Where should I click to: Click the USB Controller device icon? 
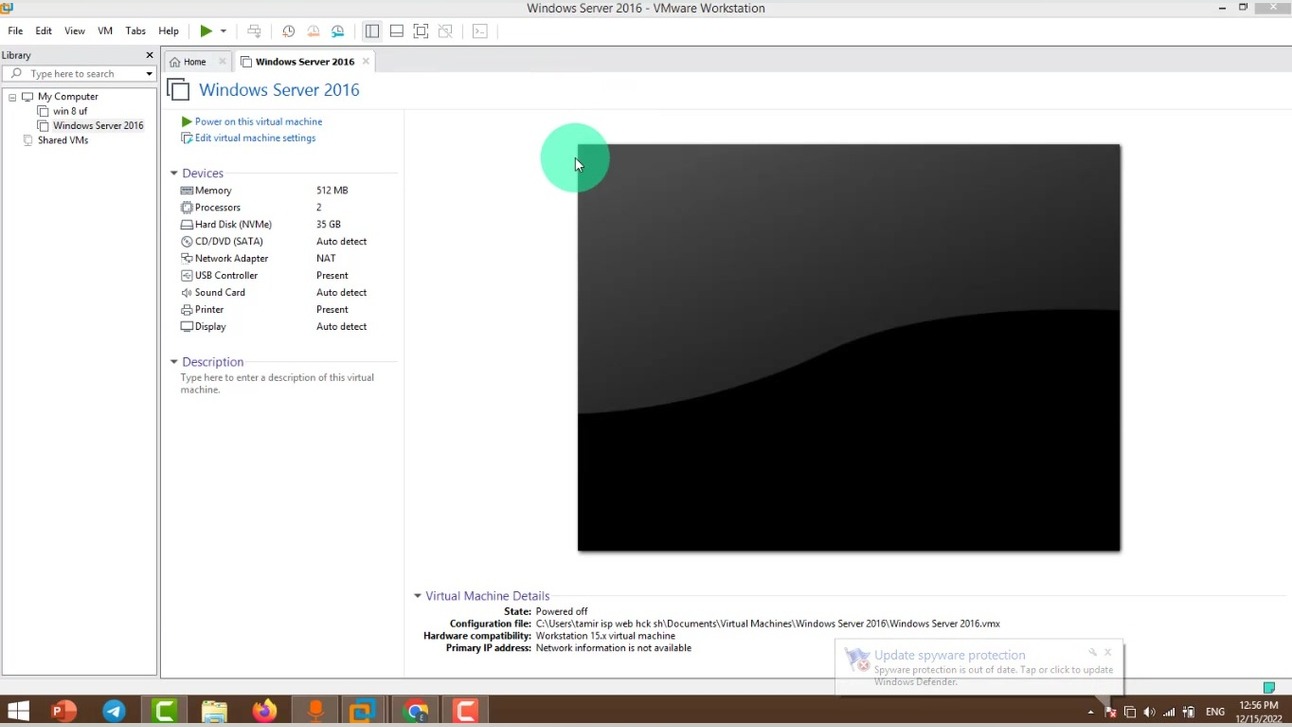pyautogui.click(x=187, y=275)
